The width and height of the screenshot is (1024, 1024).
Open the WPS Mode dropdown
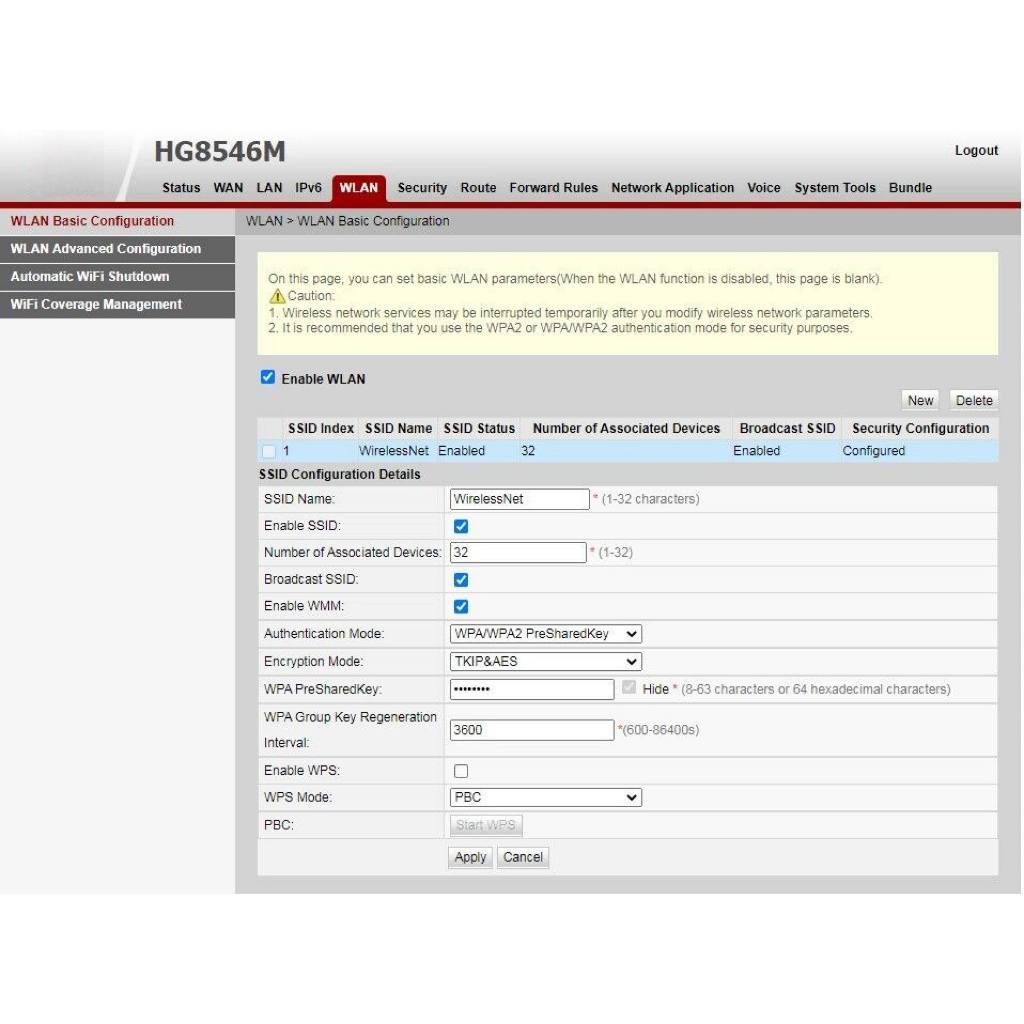point(545,798)
